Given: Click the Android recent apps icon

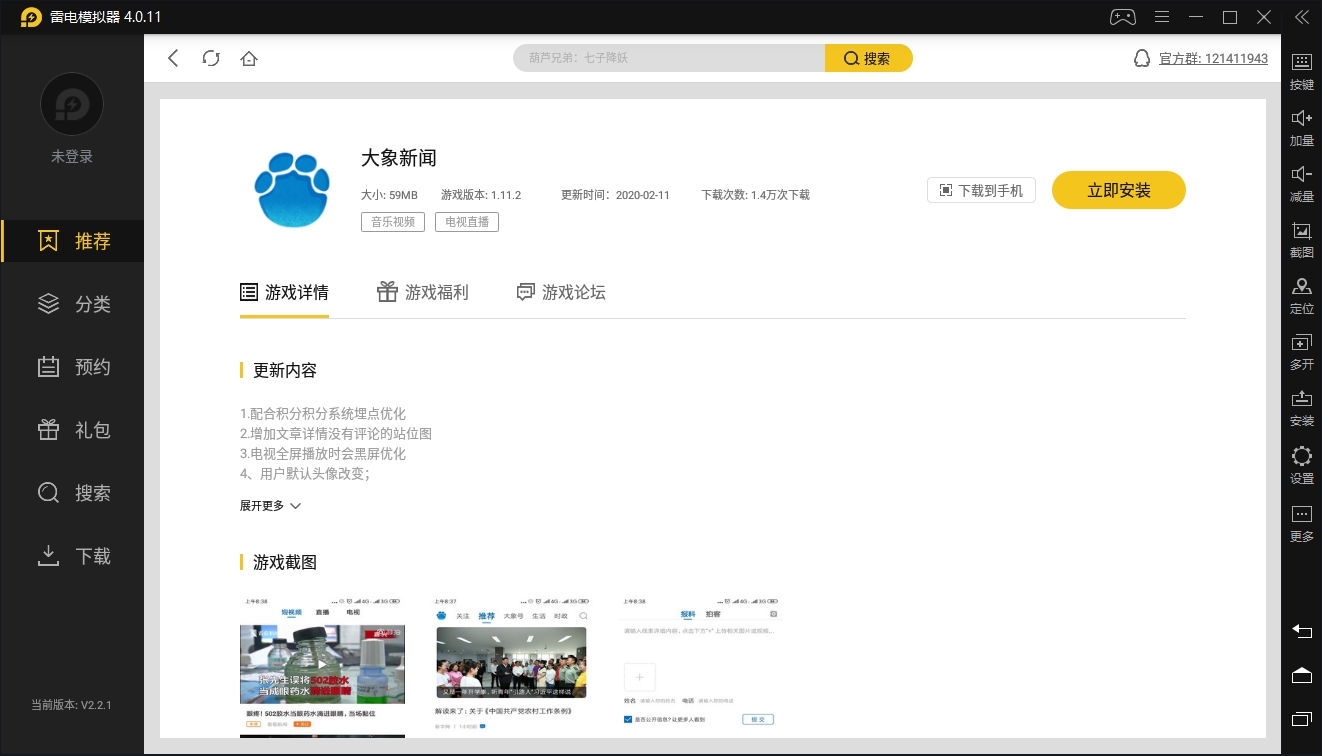Looking at the screenshot, I should (1302, 719).
